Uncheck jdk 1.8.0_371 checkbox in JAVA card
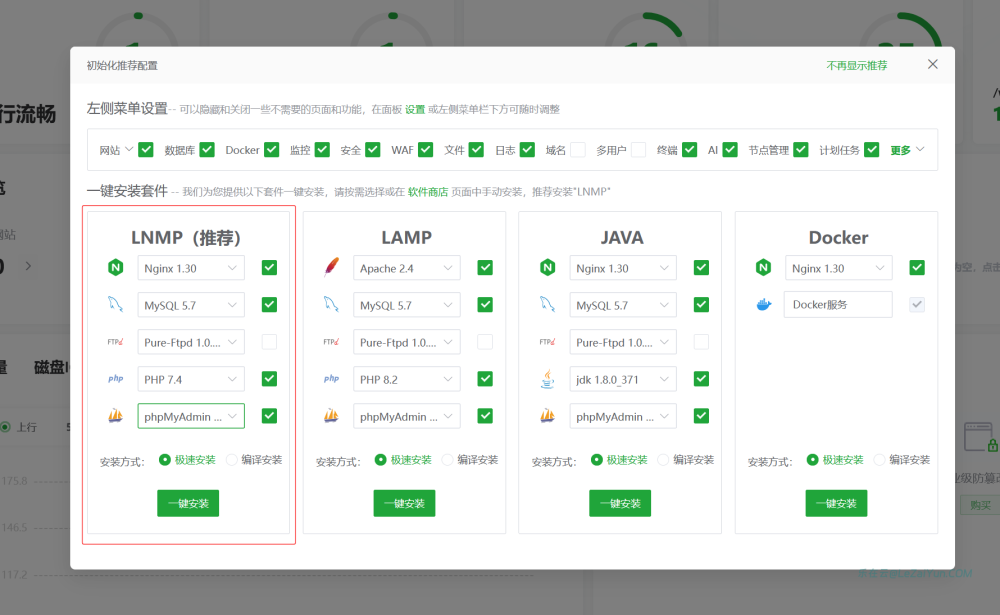This screenshot has height=615, width=1000. click(701, 379)
